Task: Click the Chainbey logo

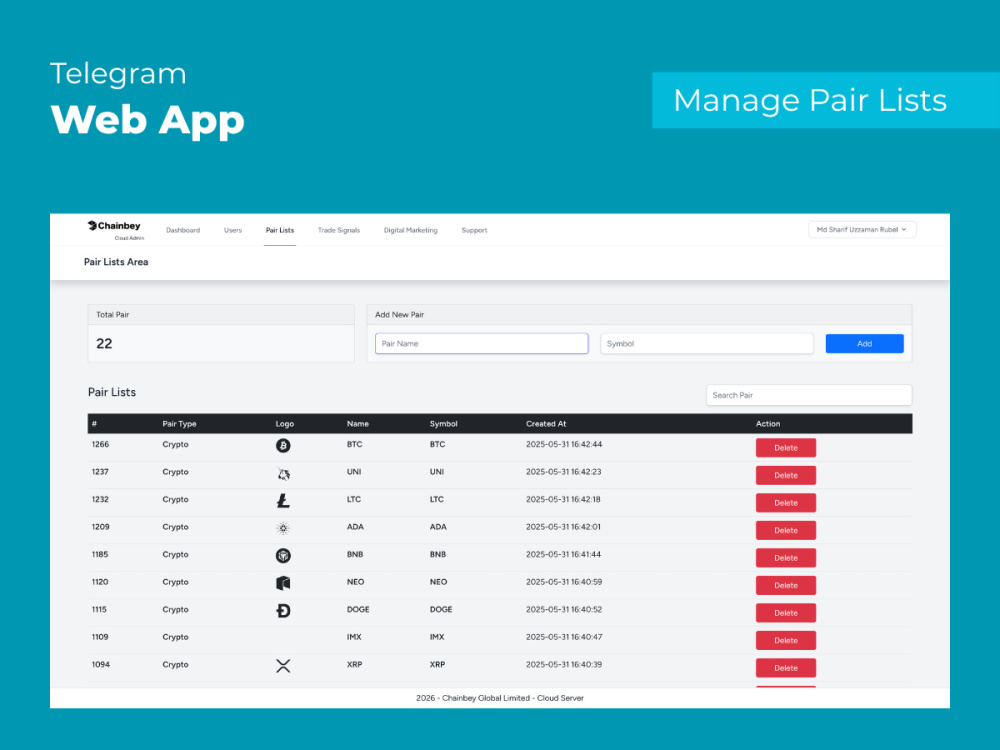Action: 115,230
